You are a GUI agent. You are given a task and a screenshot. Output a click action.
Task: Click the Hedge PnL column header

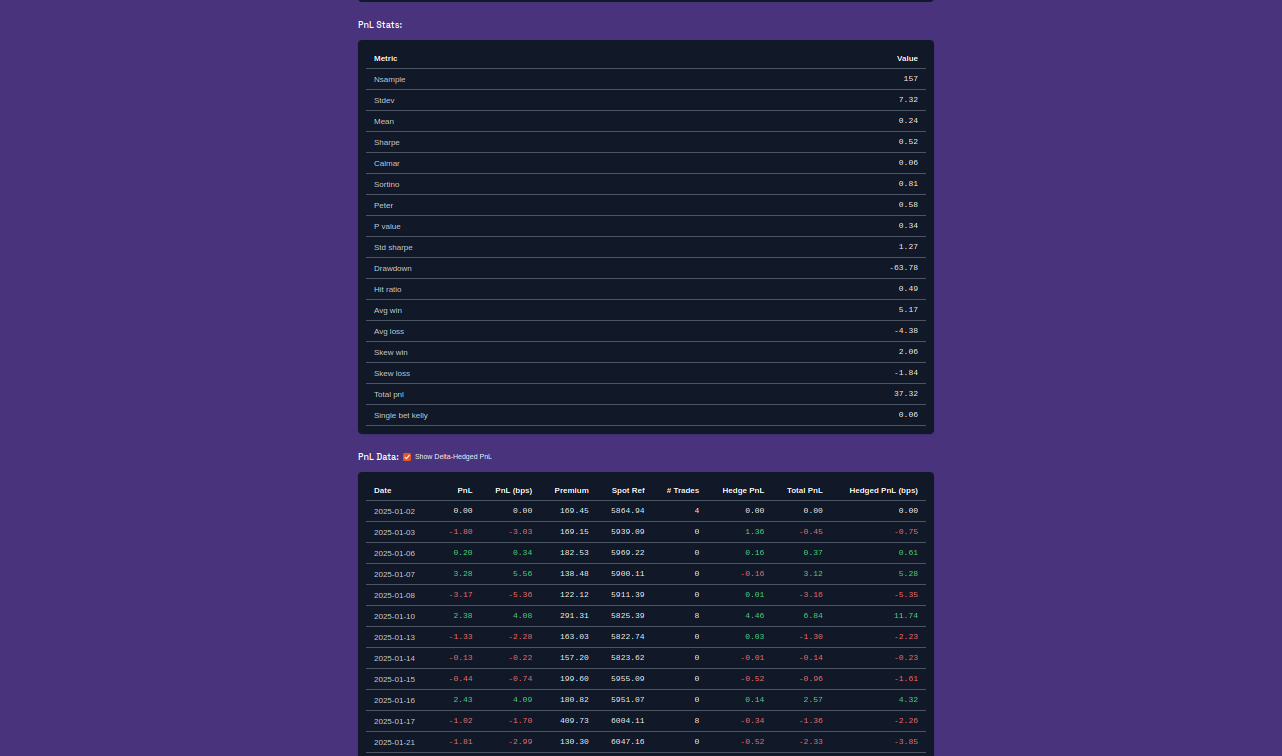[x=743, y=490]
